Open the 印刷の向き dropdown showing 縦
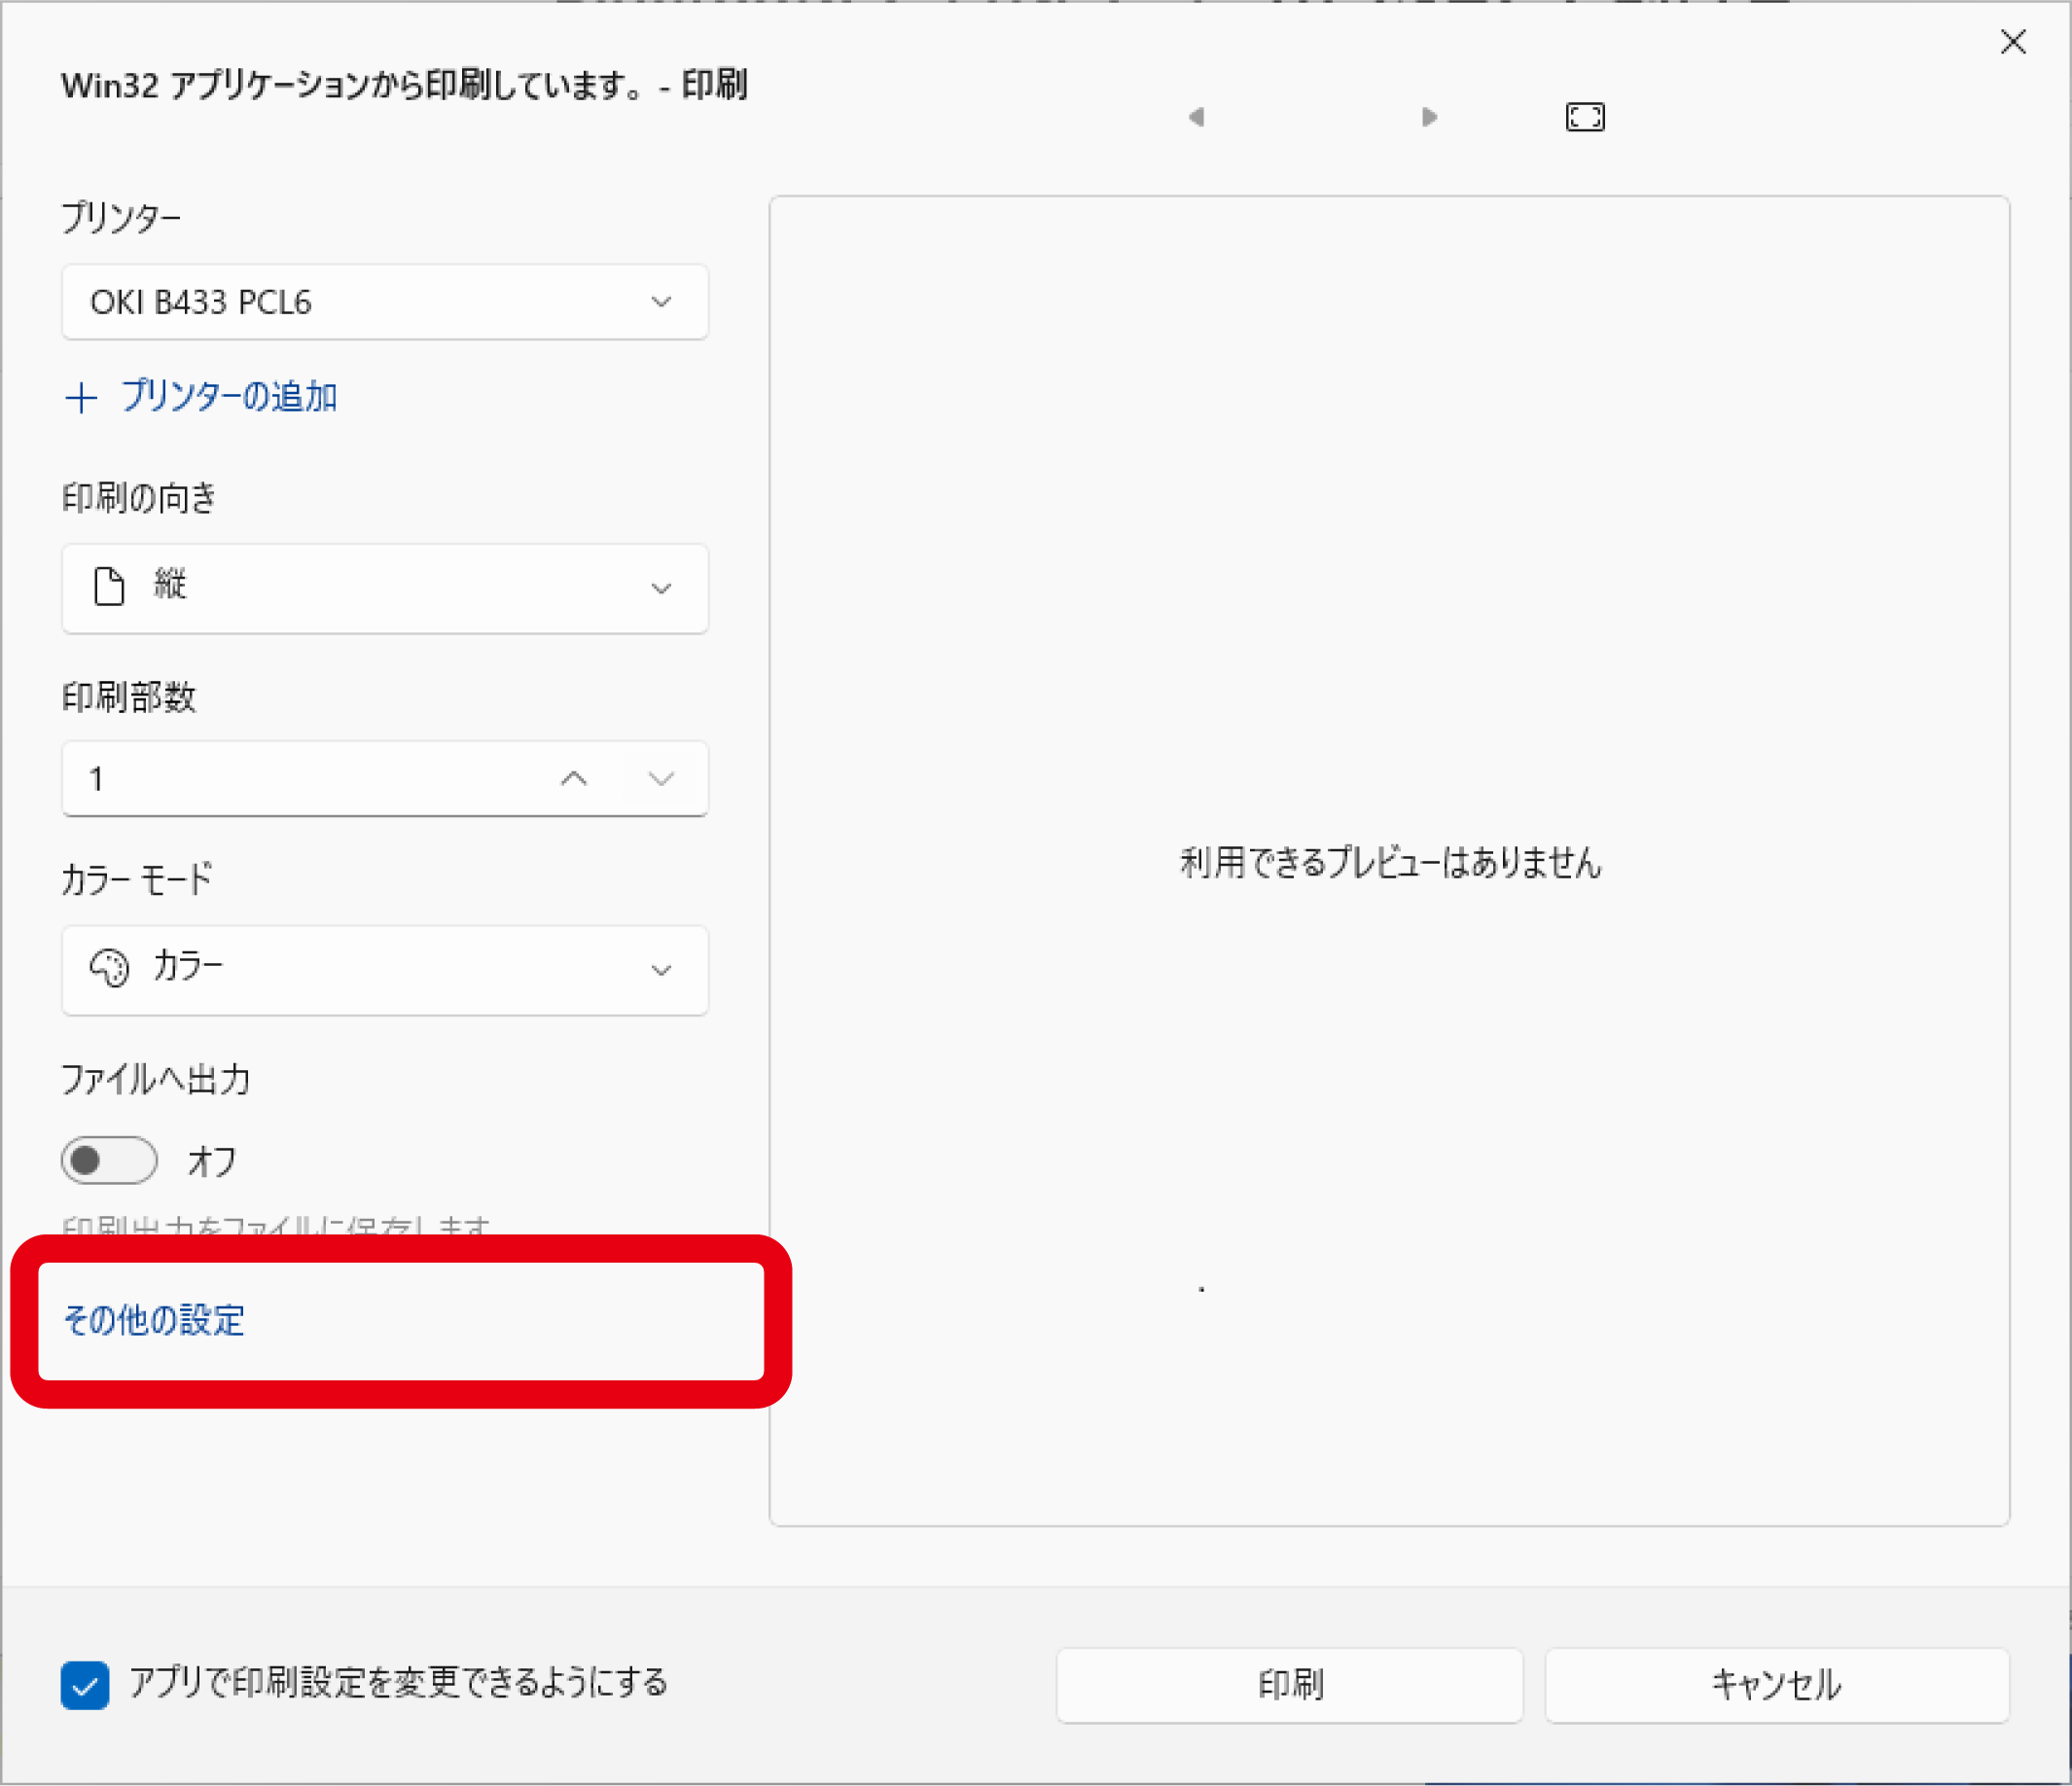This screenshot has height=1786, width=2072. pyautogui.click(x=385, y=588)
